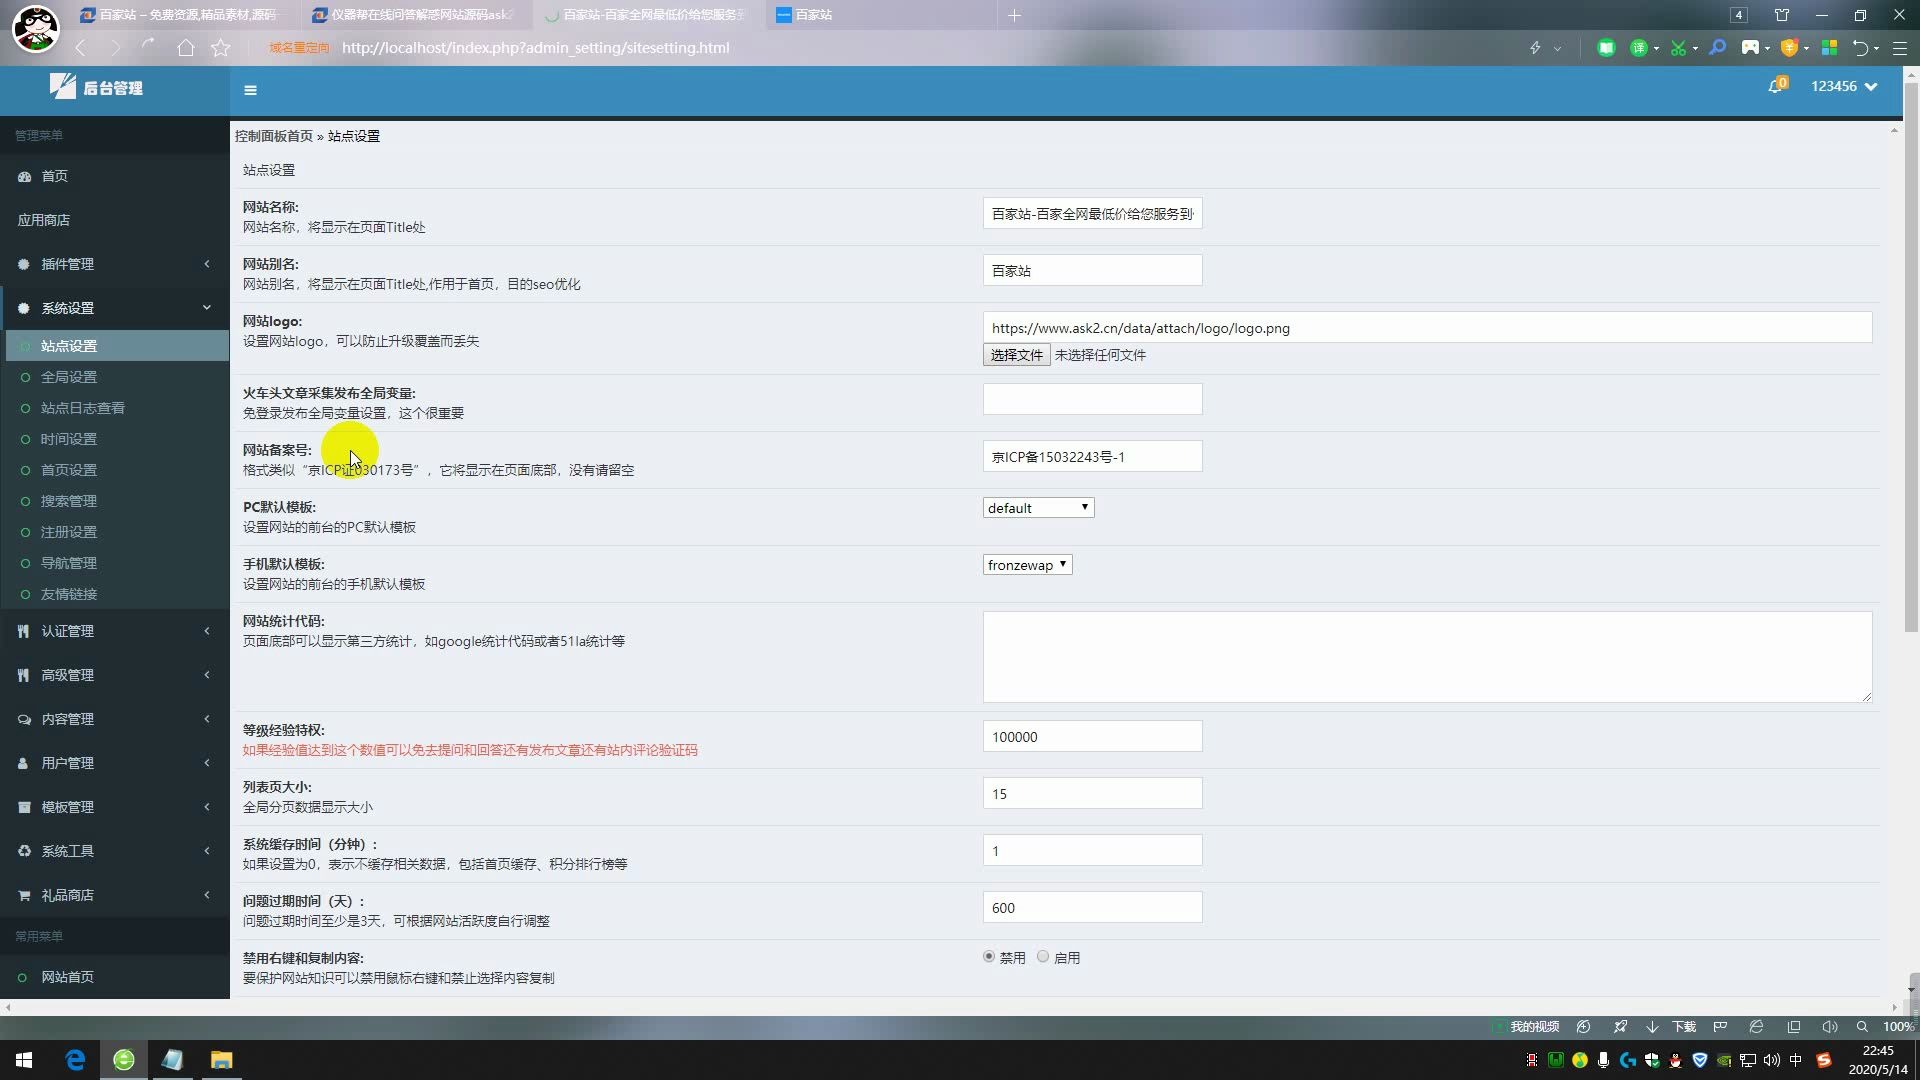Open the PC默认模板 default dropdown
The width and height of the screenshot is (1920, 1080).
(1038, 508)
